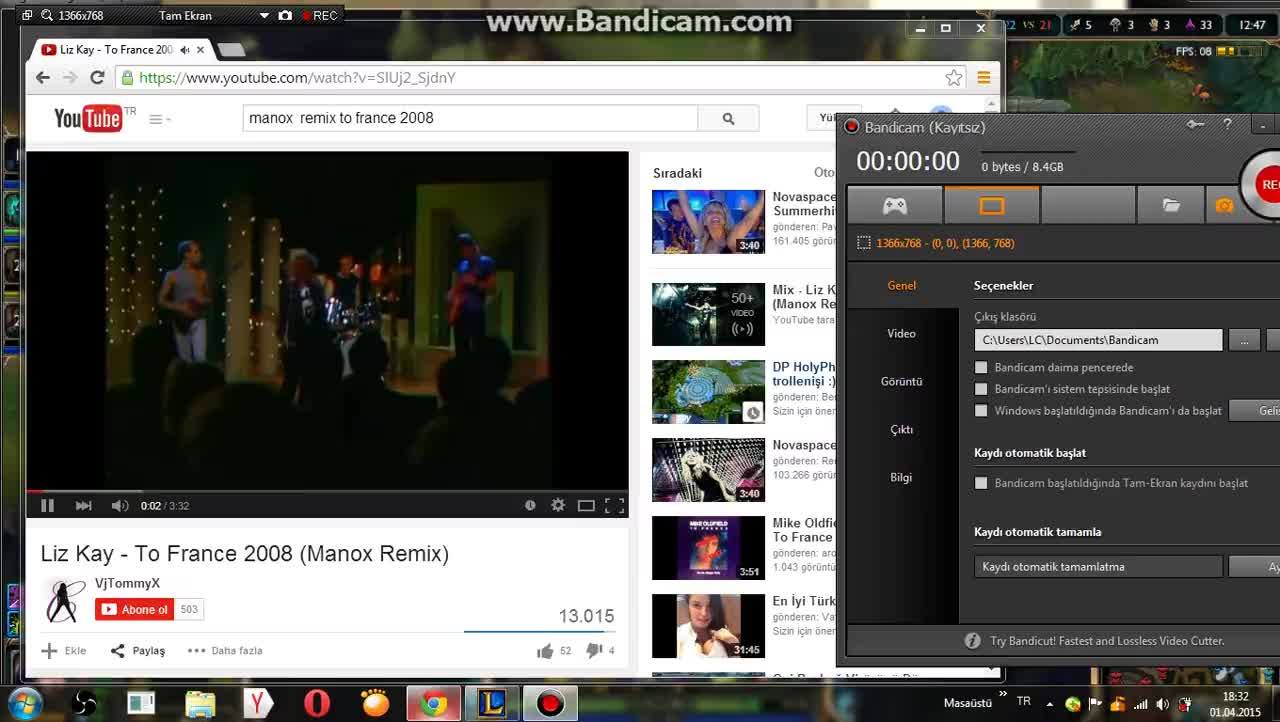
Task: Open the En İyi Türk video thumbnail
Action: point(708,626)
